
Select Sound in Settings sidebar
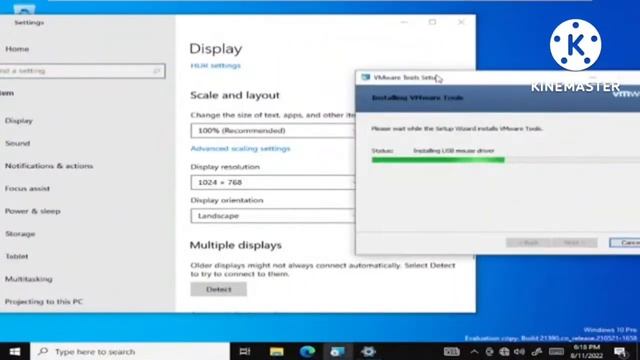(18, 143)
